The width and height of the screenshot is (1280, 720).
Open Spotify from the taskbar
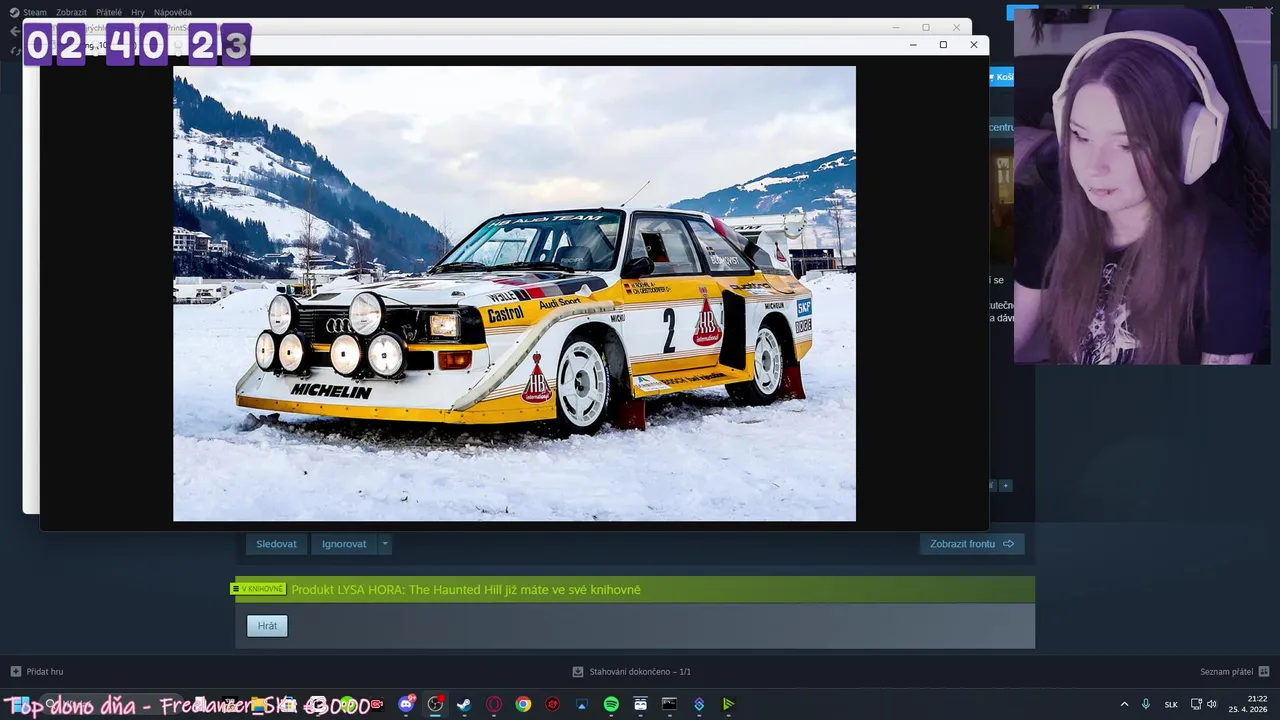611,704
